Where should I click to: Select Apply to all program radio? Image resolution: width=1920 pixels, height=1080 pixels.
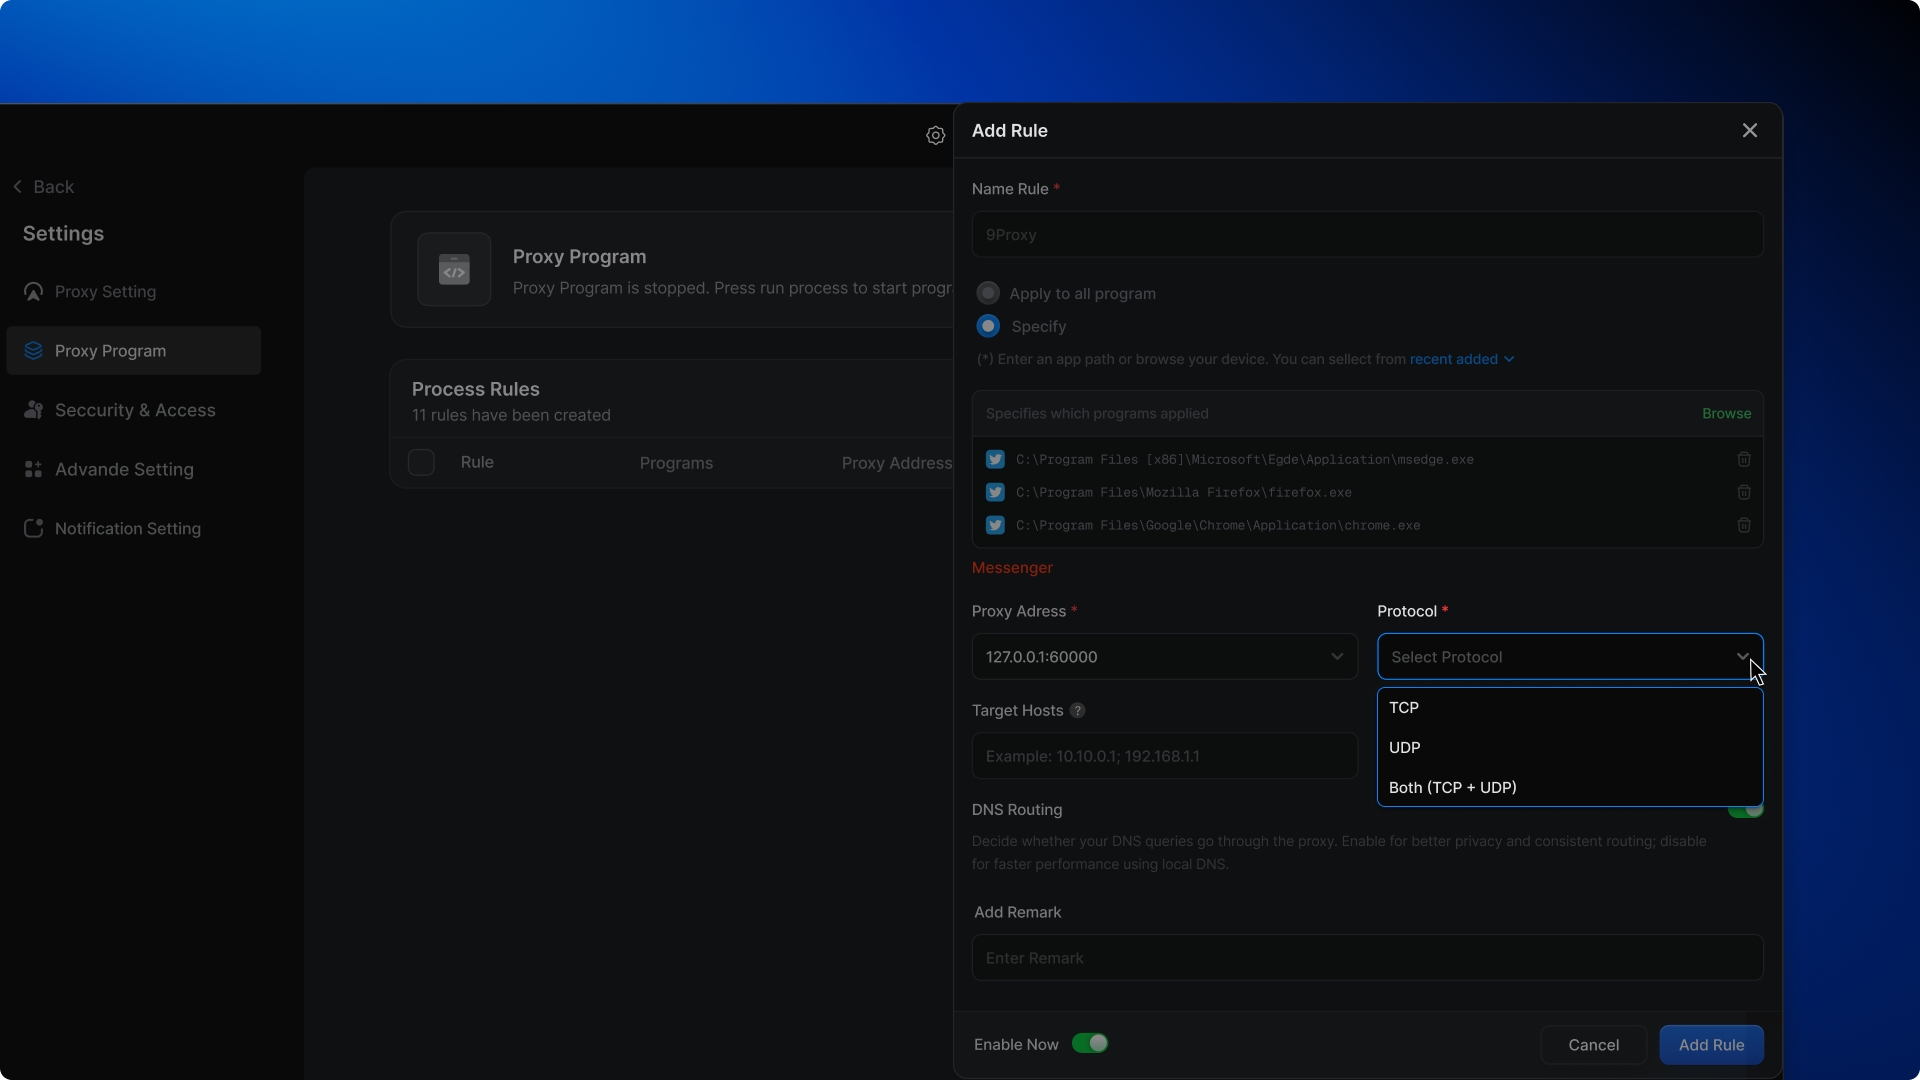click(988, 293)
